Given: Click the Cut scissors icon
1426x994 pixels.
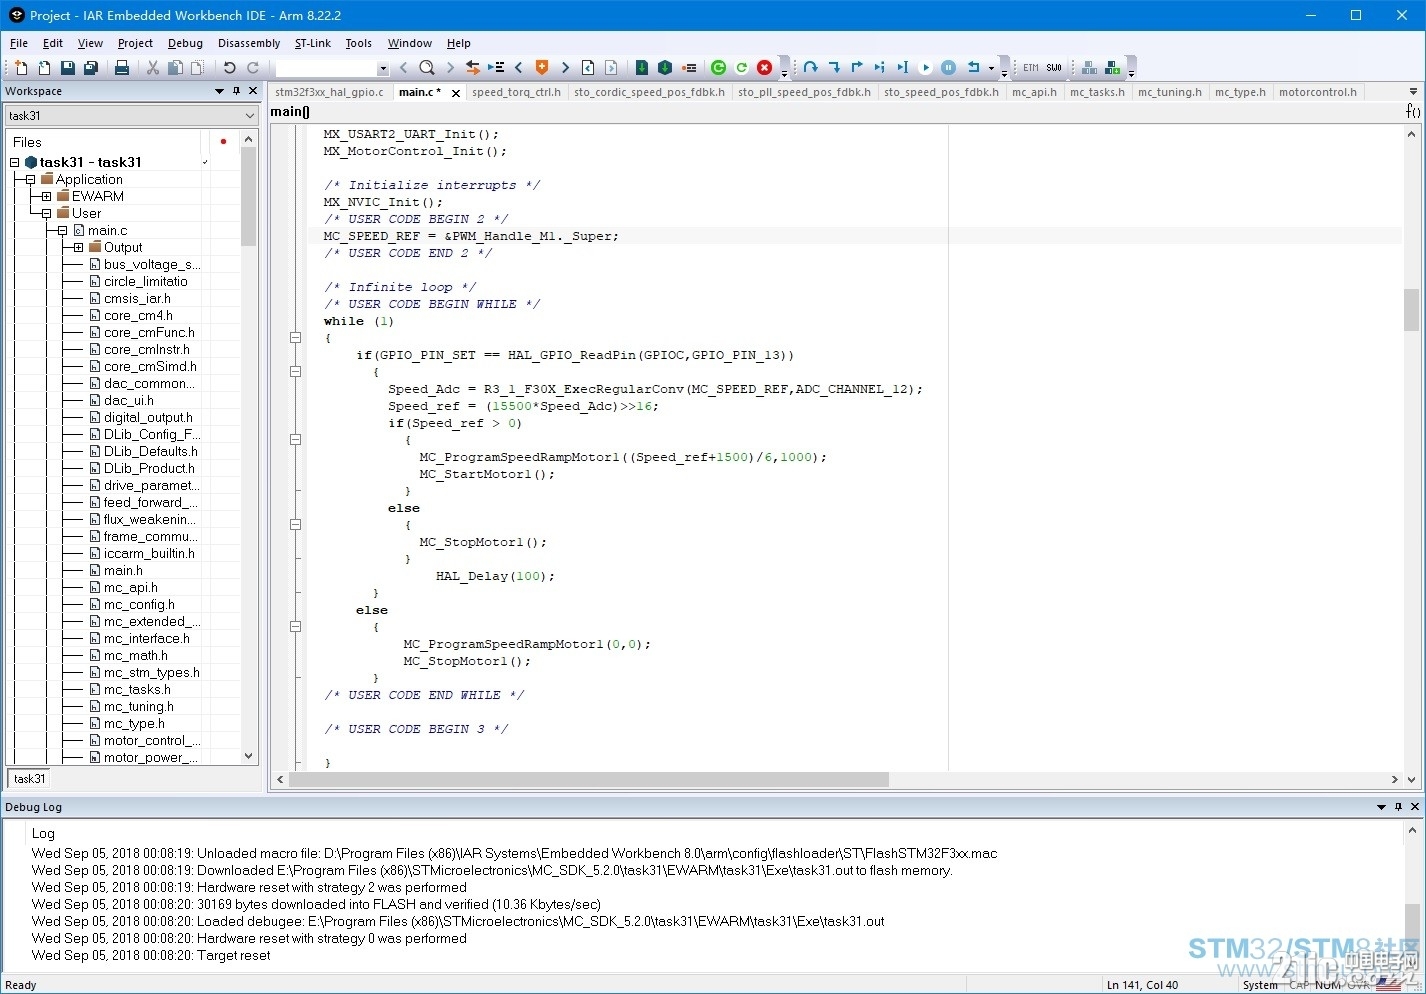Looking at the screenshot, I should coord(153,67).
